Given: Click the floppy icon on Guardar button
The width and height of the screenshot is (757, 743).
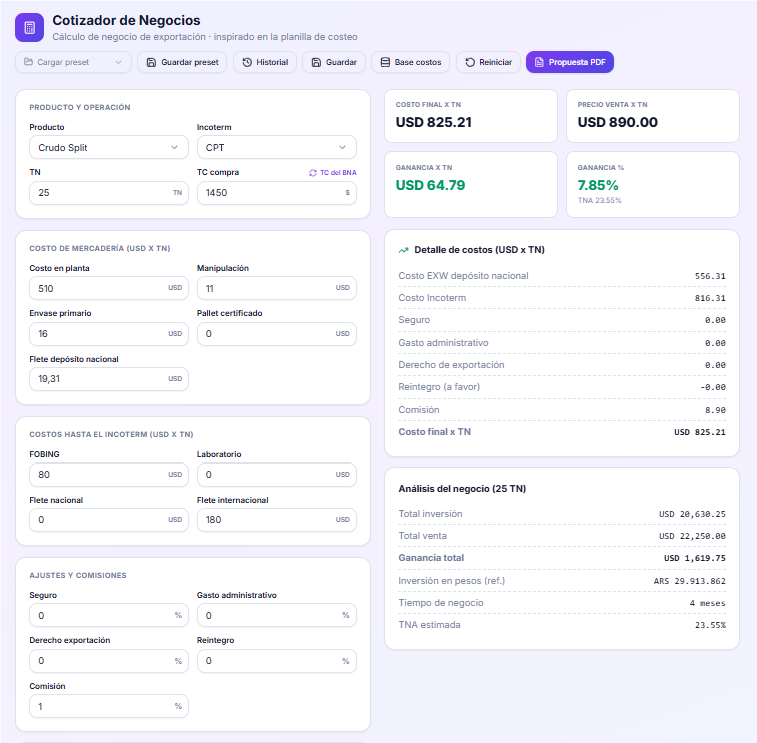Looking at the screenshot, I should (x=316, y=62).
